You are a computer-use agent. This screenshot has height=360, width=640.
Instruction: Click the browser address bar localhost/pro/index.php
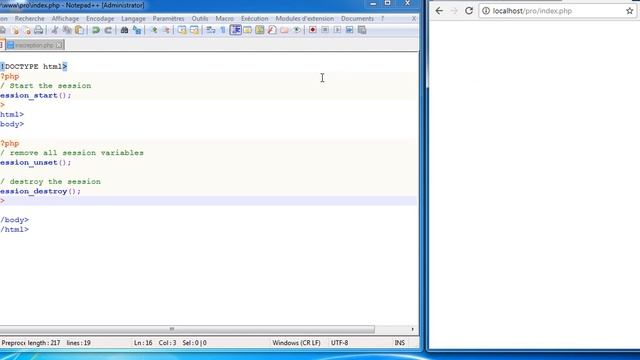tap(558, 11)
